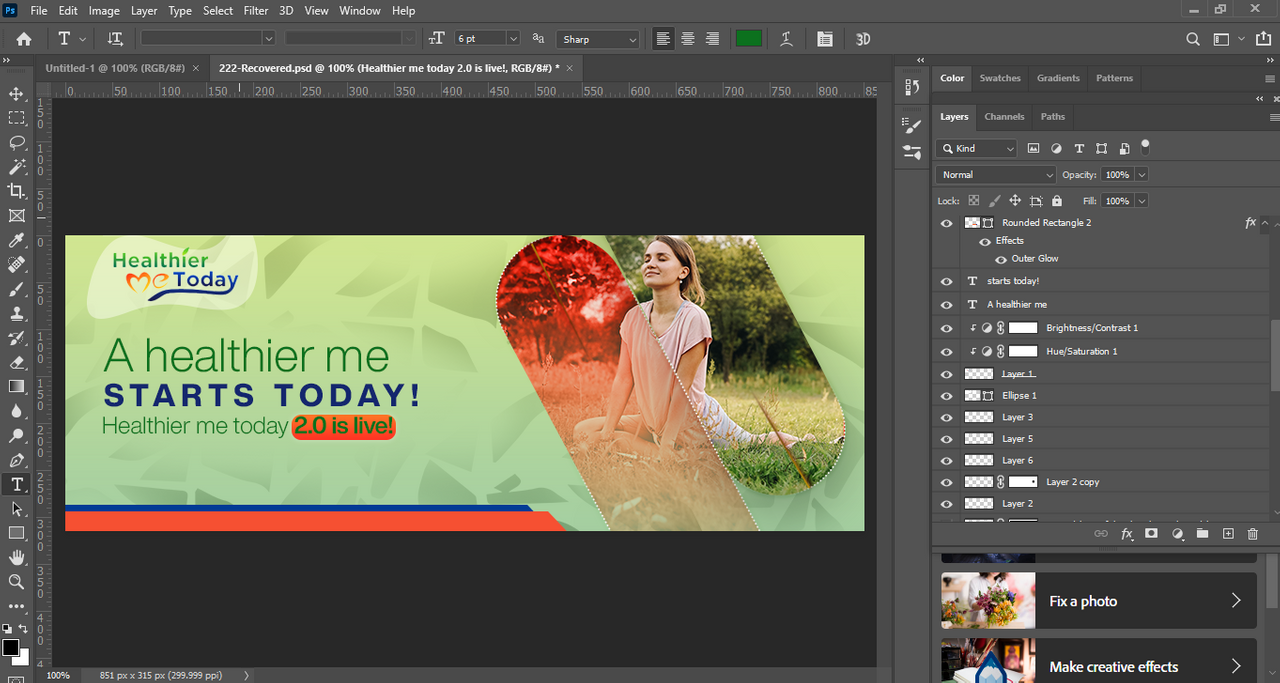Open the font size dropdown

click(x=513, y=39)
